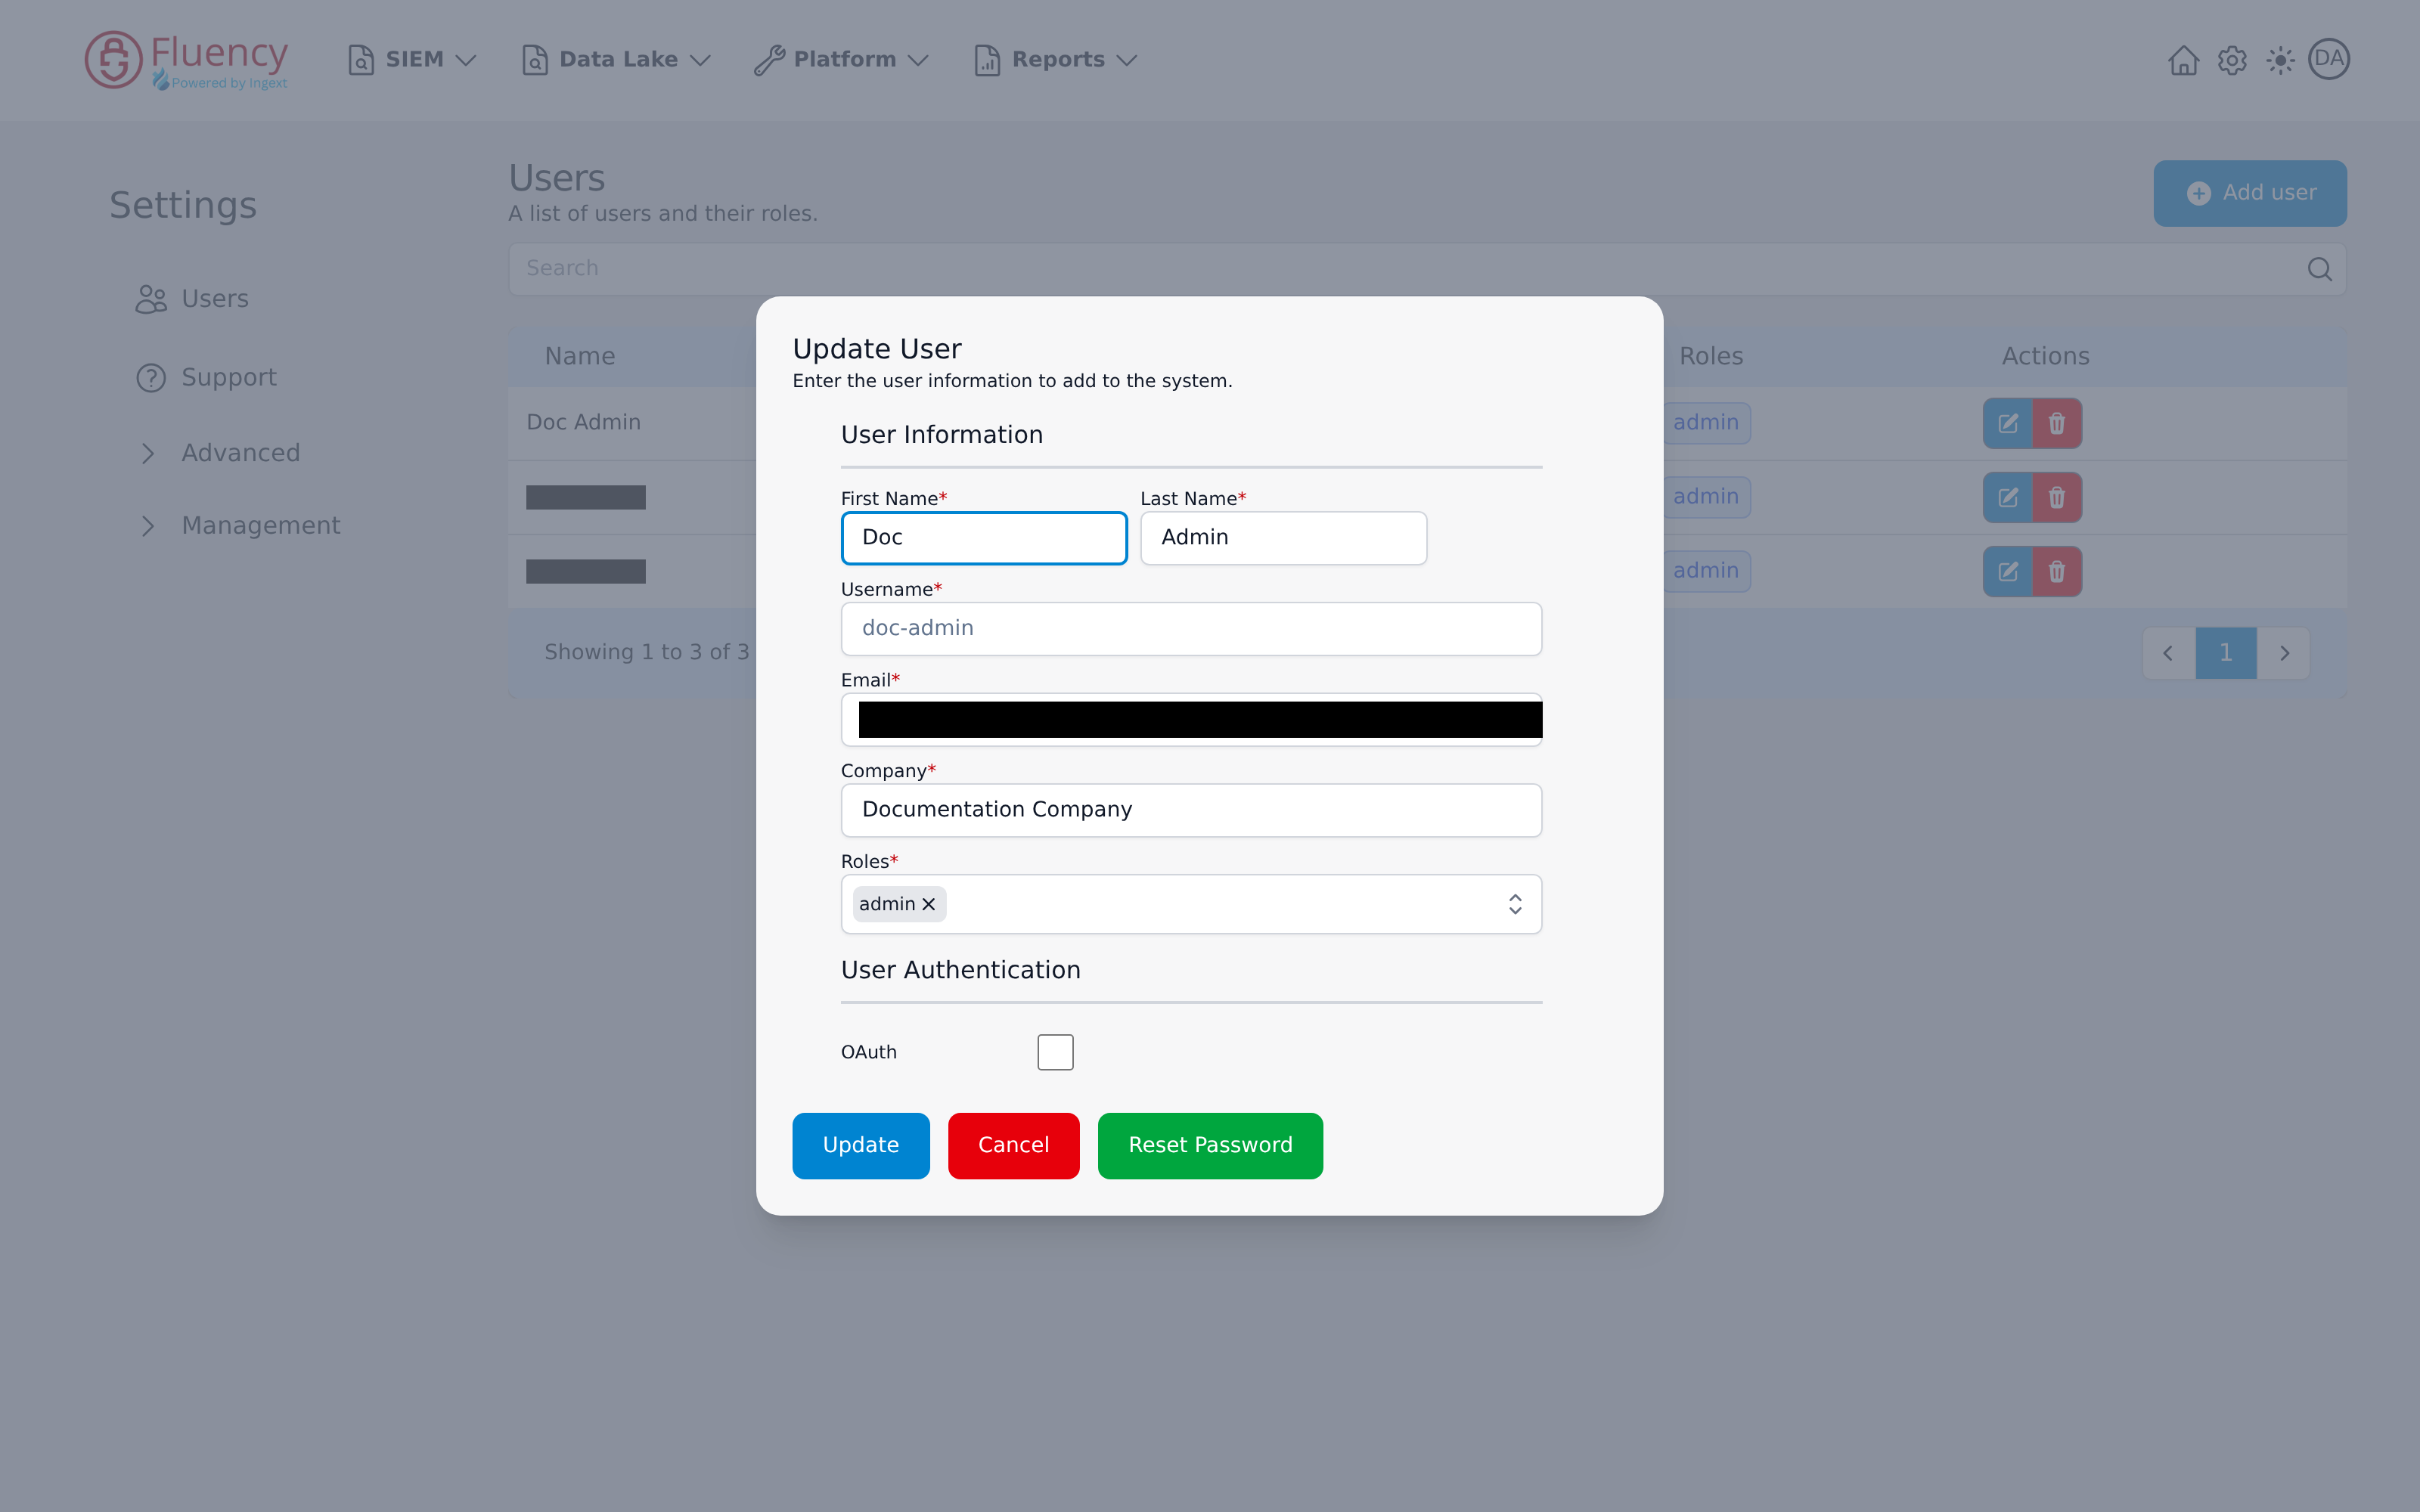Click the Add user button
The image size is (2420, 1512).
pyautogui.click(x=2250, y=193)
